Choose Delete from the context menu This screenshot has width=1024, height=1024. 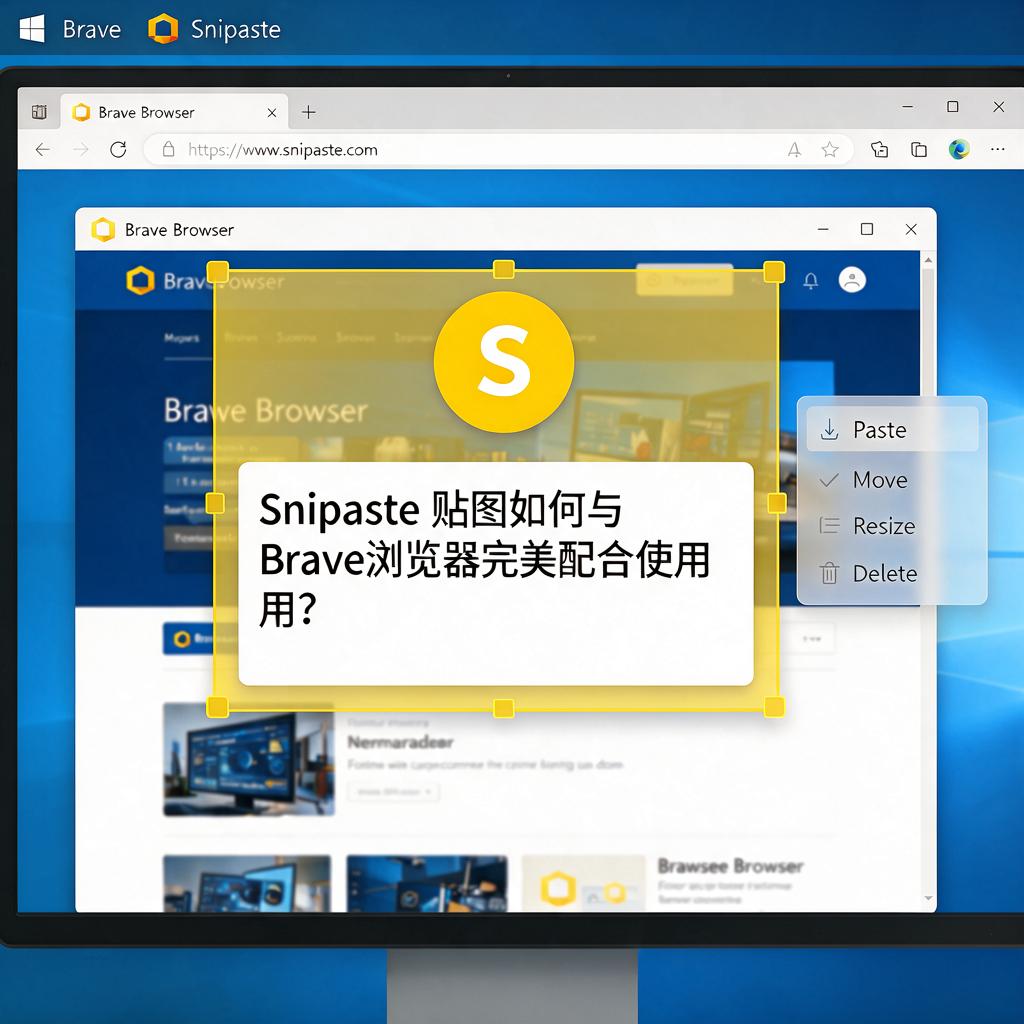892,573
